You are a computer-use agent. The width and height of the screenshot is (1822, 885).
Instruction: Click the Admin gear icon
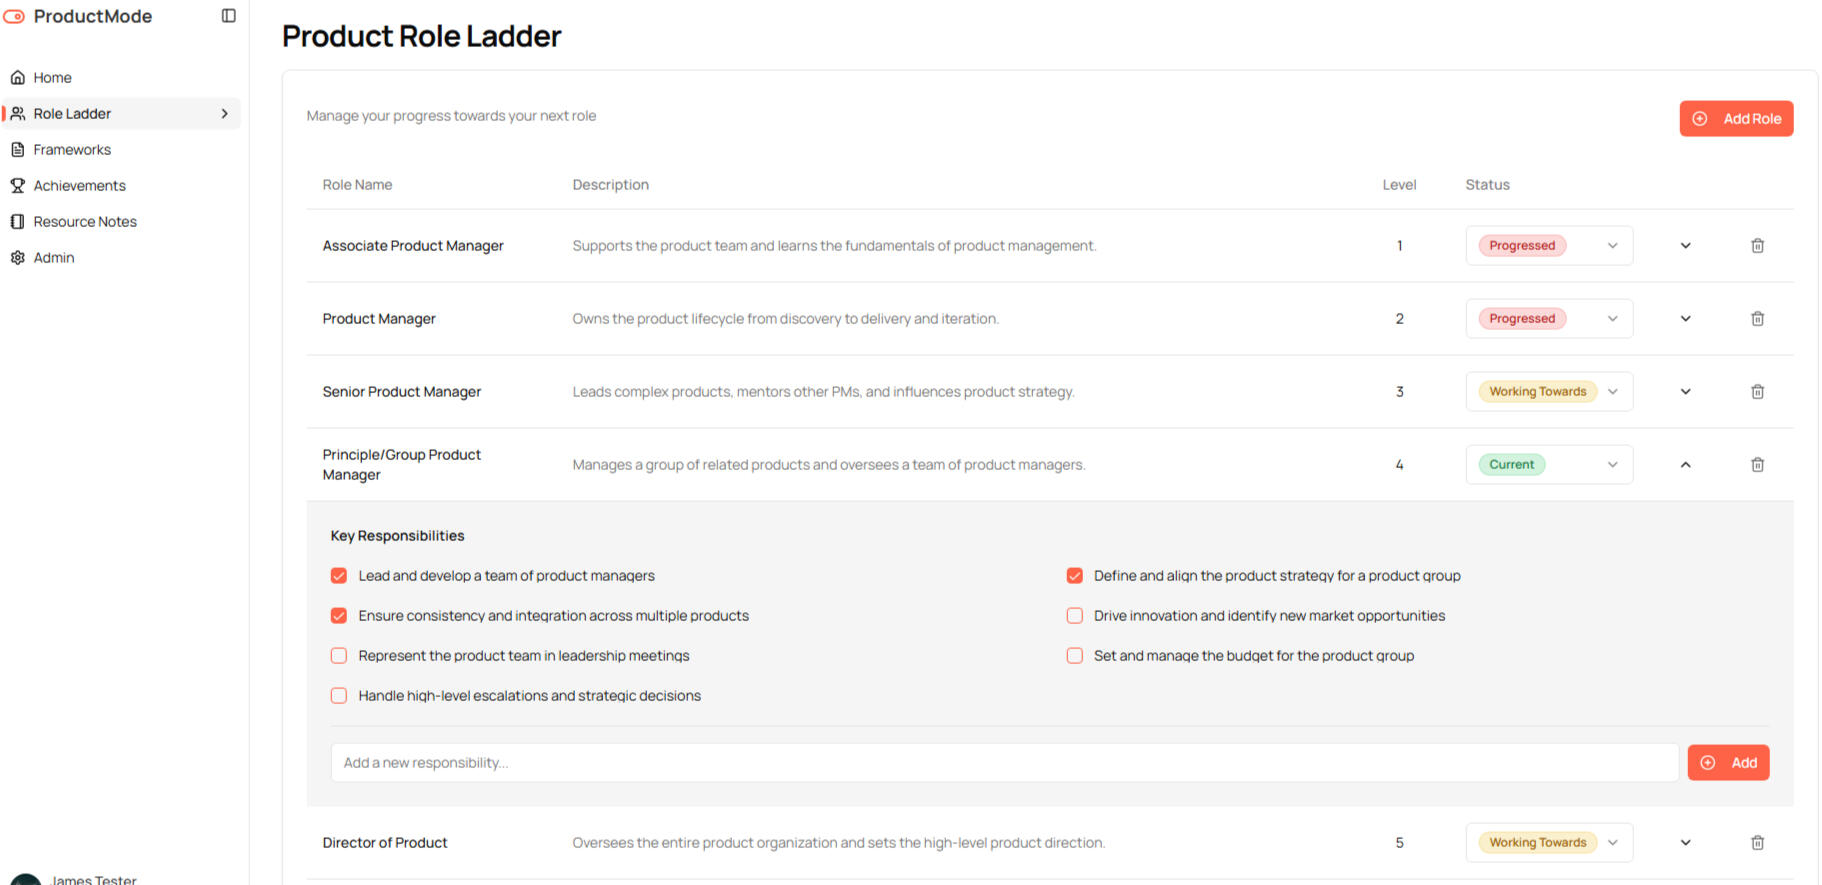click(x=17, y=258)
